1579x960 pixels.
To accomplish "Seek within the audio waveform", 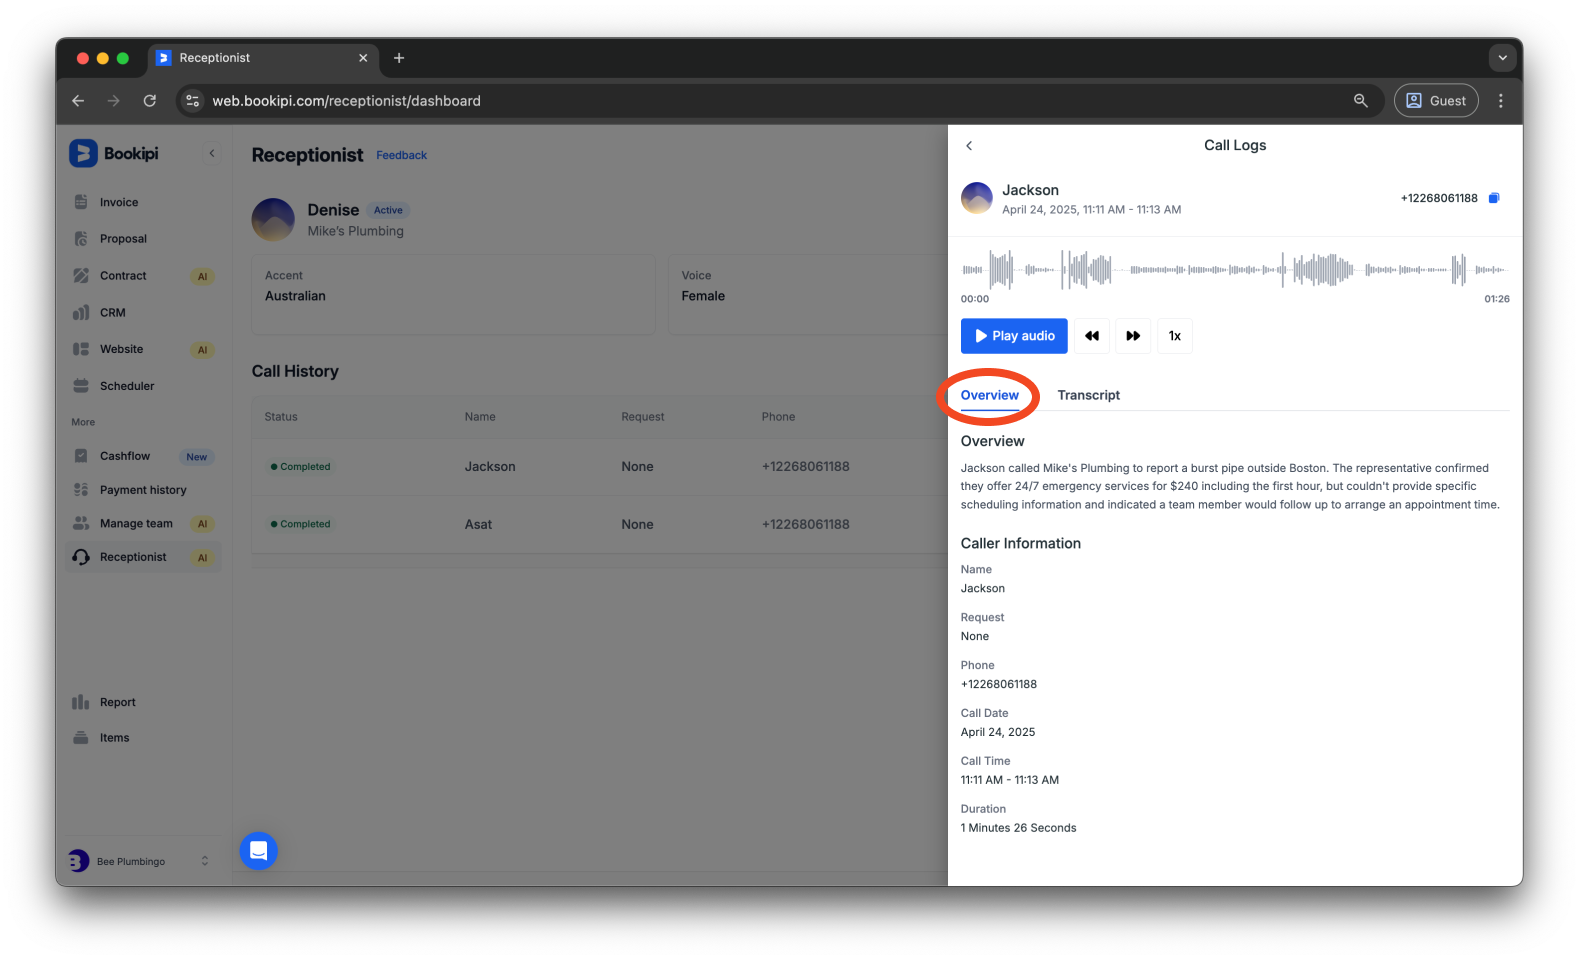I will pos(1235,270).
